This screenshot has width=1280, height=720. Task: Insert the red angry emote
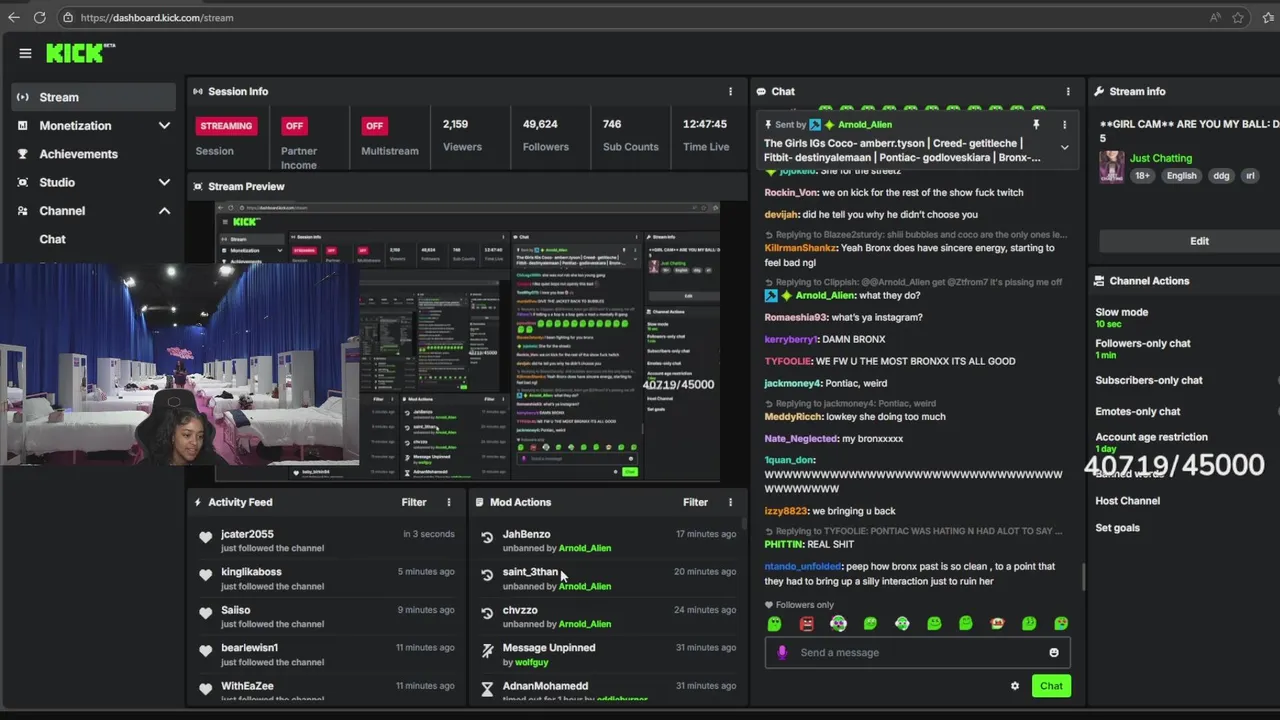(806, 623)
